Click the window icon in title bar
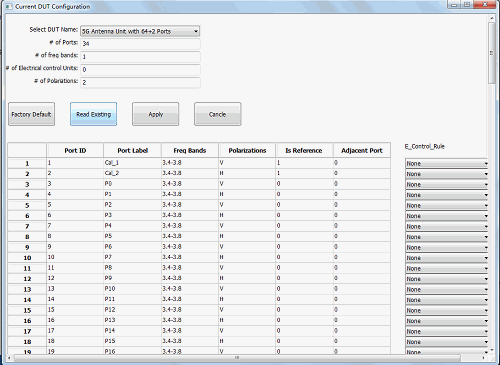 point(9,6)
